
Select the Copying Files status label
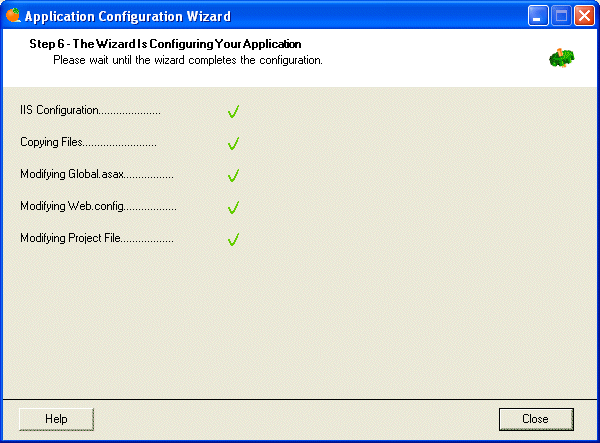tap(88, 143)
